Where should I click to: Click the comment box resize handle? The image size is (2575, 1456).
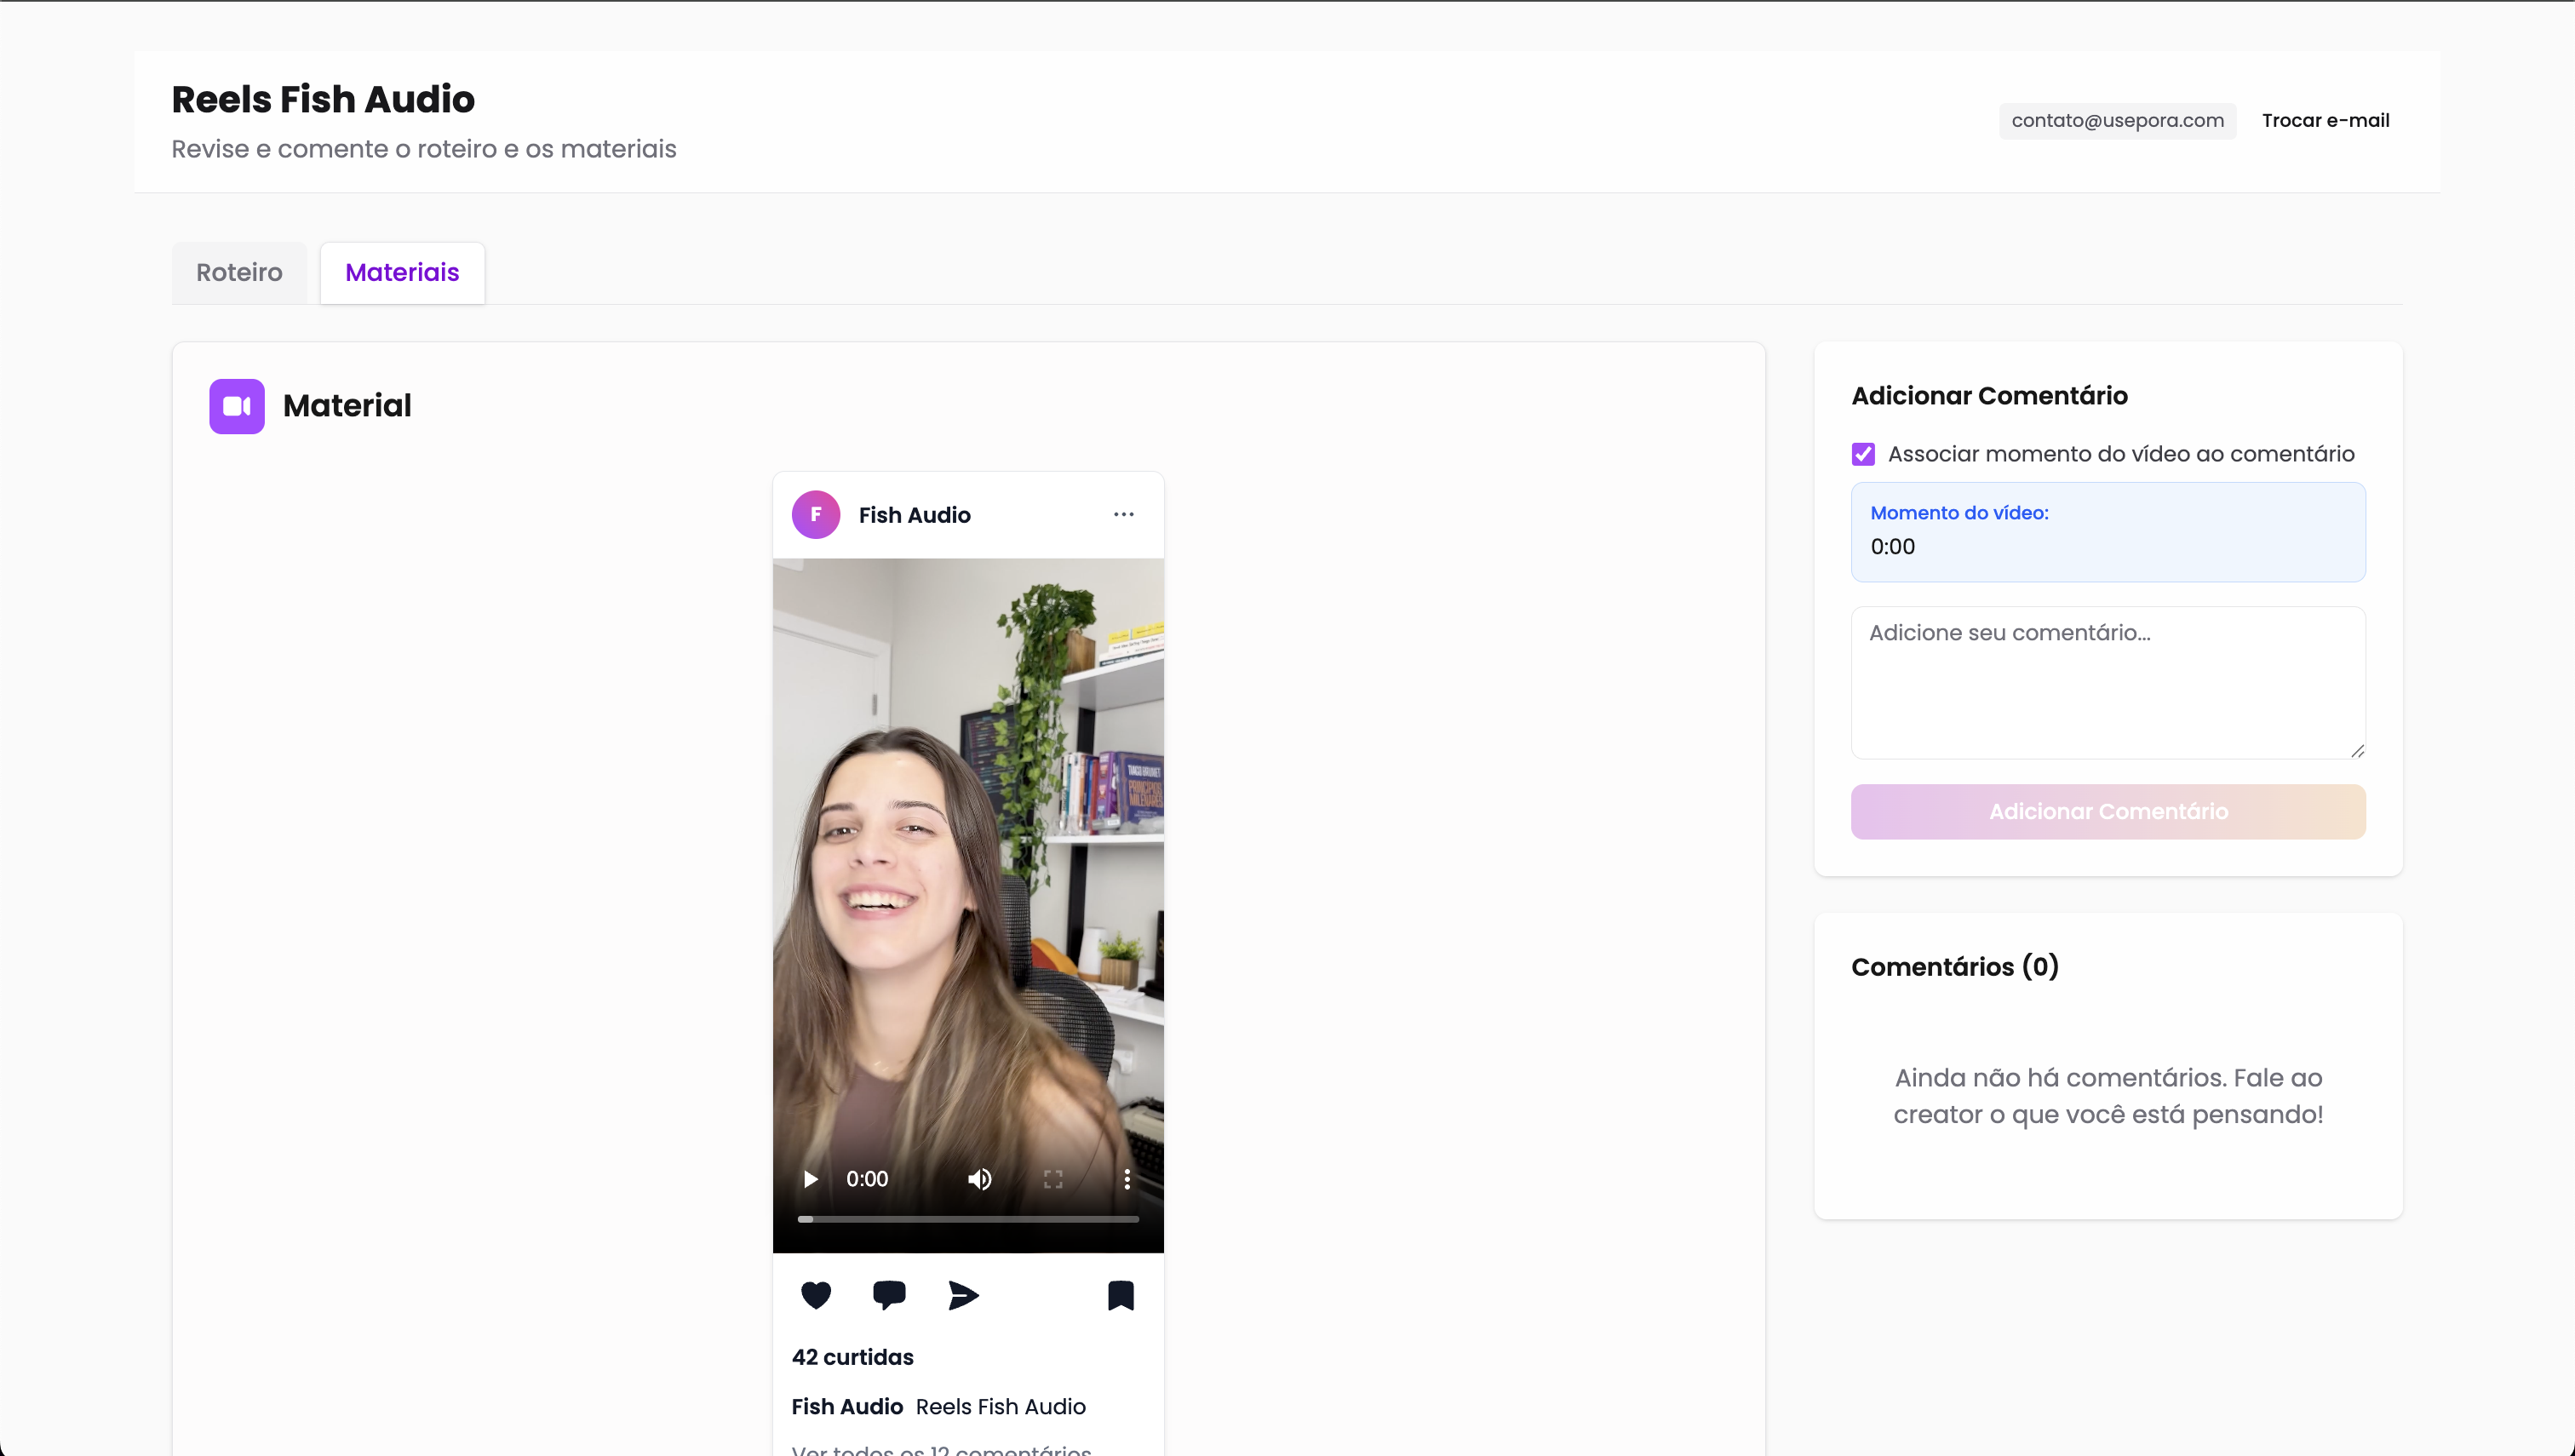(x=2357, y=751)
